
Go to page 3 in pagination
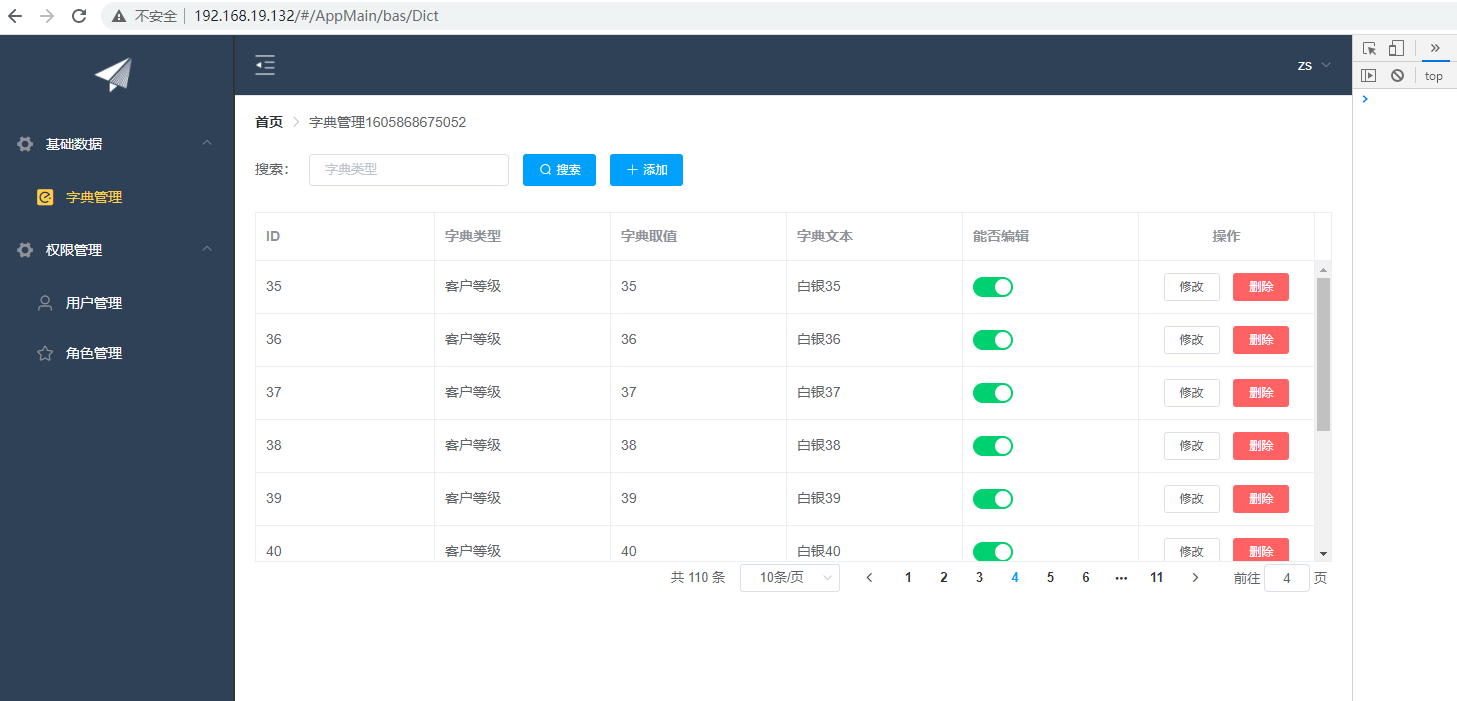point(979,578)
